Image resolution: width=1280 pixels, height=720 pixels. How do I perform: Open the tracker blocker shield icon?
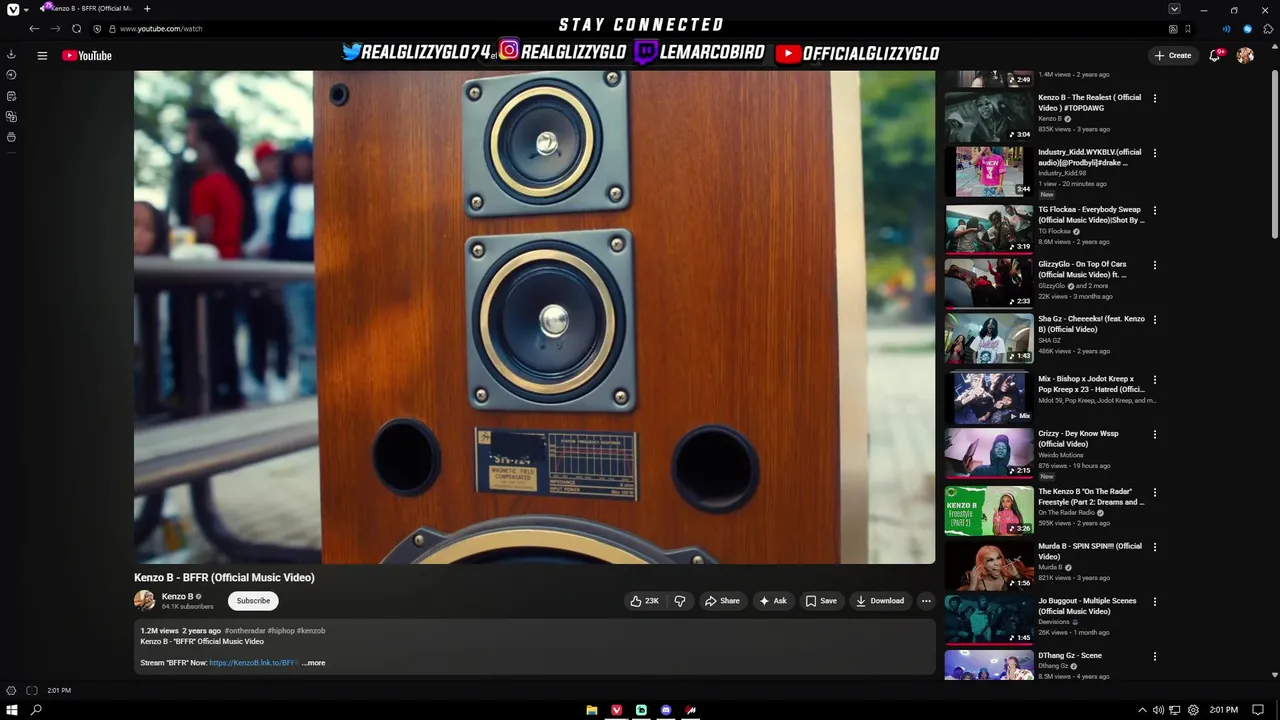[97, 29]
